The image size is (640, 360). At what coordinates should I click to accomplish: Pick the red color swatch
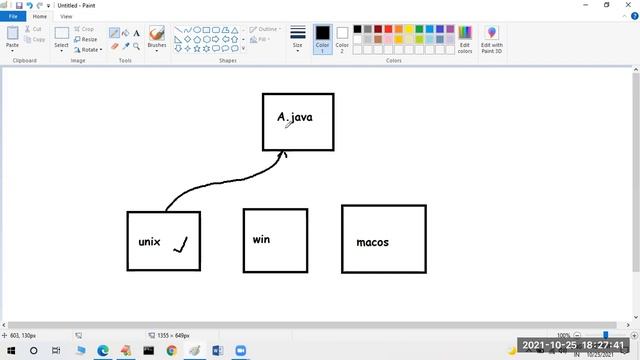click(x=388, y=29)
